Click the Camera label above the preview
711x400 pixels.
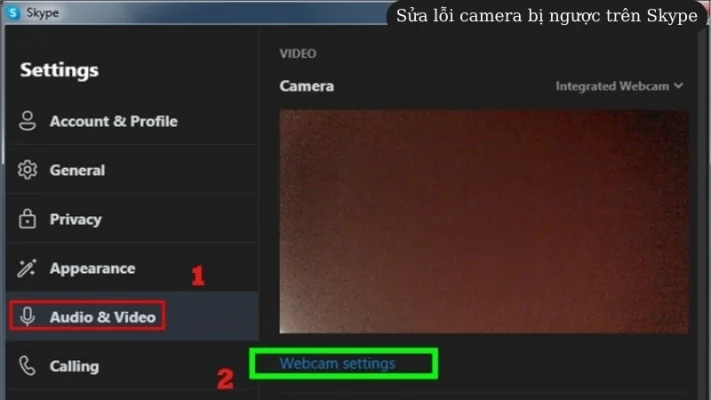pos(306,86)
